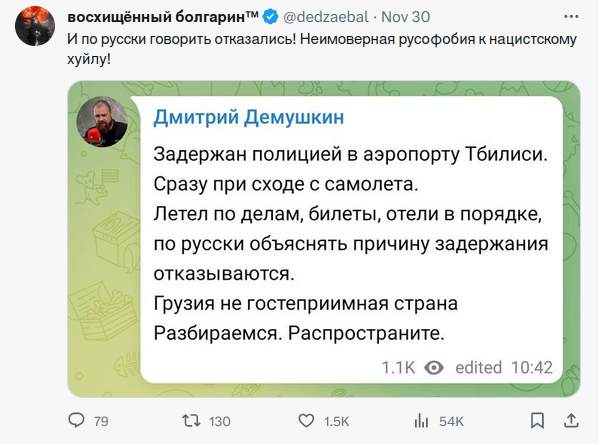Screen dimensions: 601x445
Task: Click the blue verified badge
Action: [271, 17]
